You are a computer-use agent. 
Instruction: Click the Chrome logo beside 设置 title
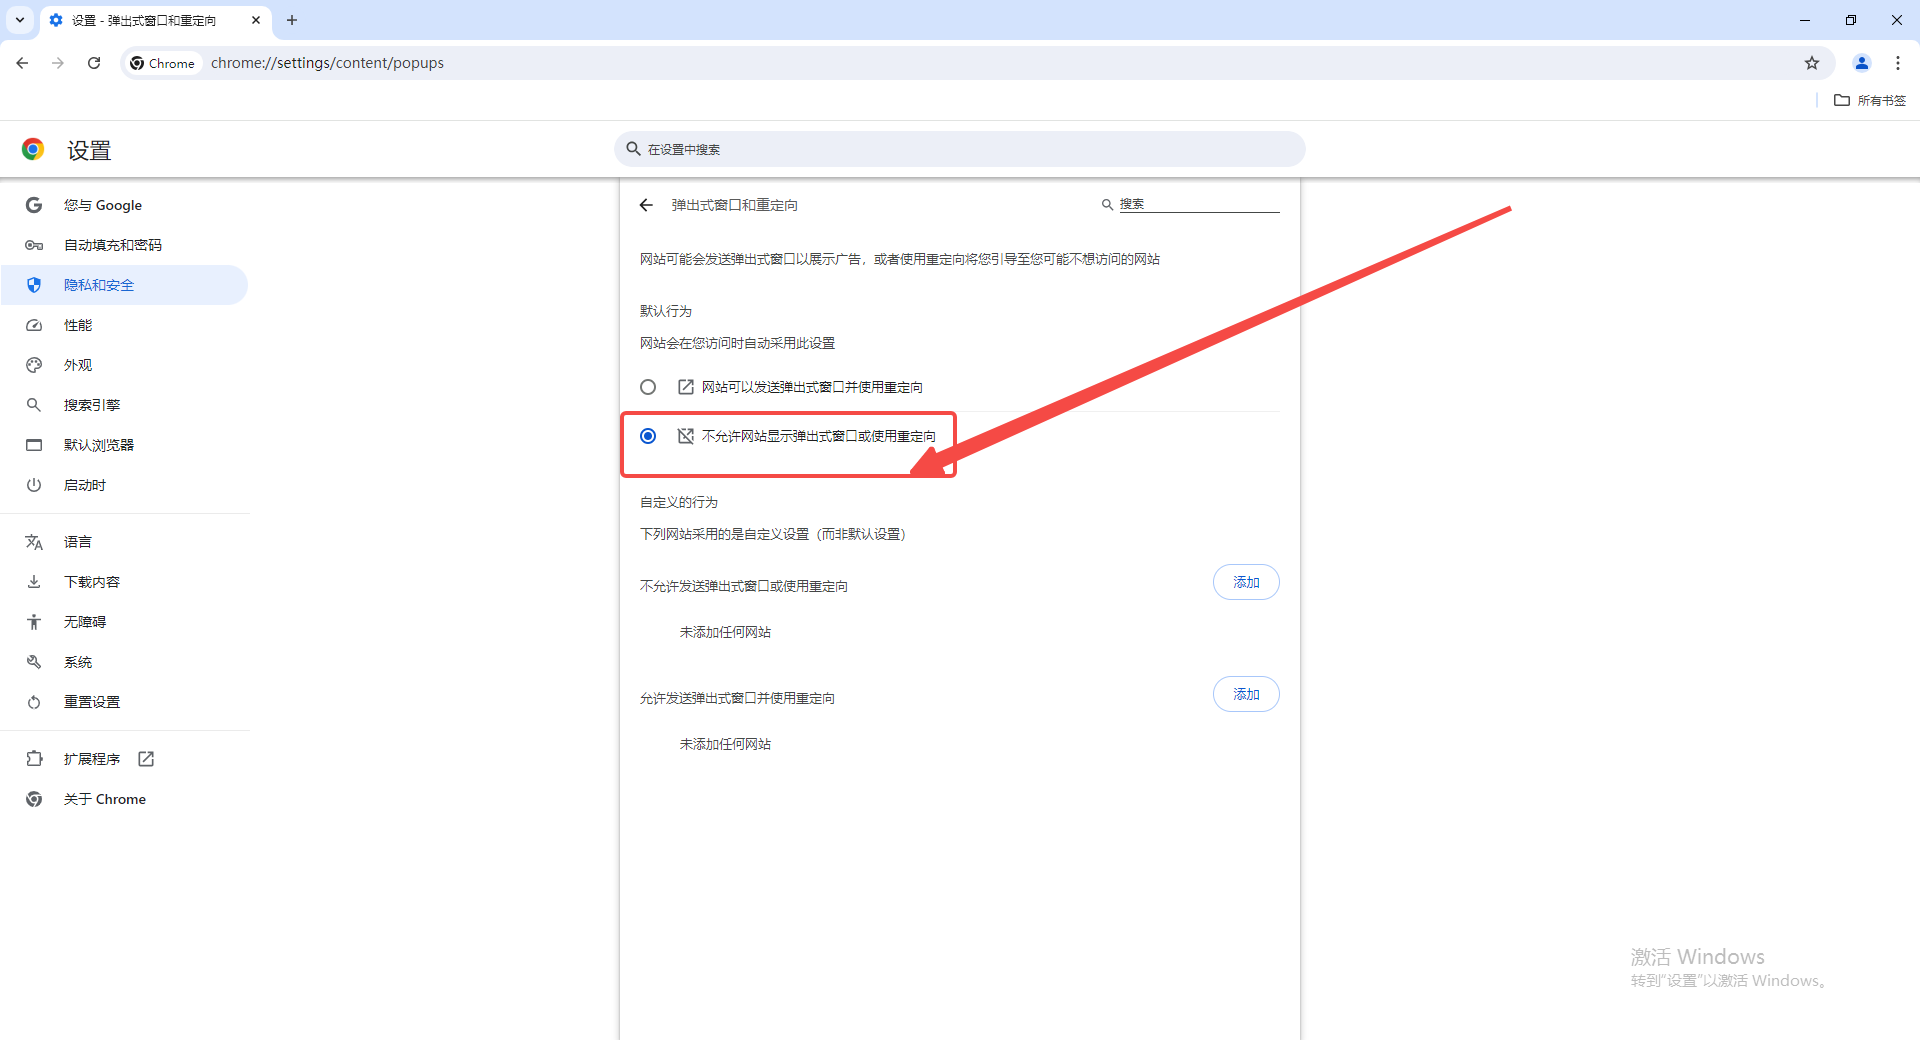point(33,150)
